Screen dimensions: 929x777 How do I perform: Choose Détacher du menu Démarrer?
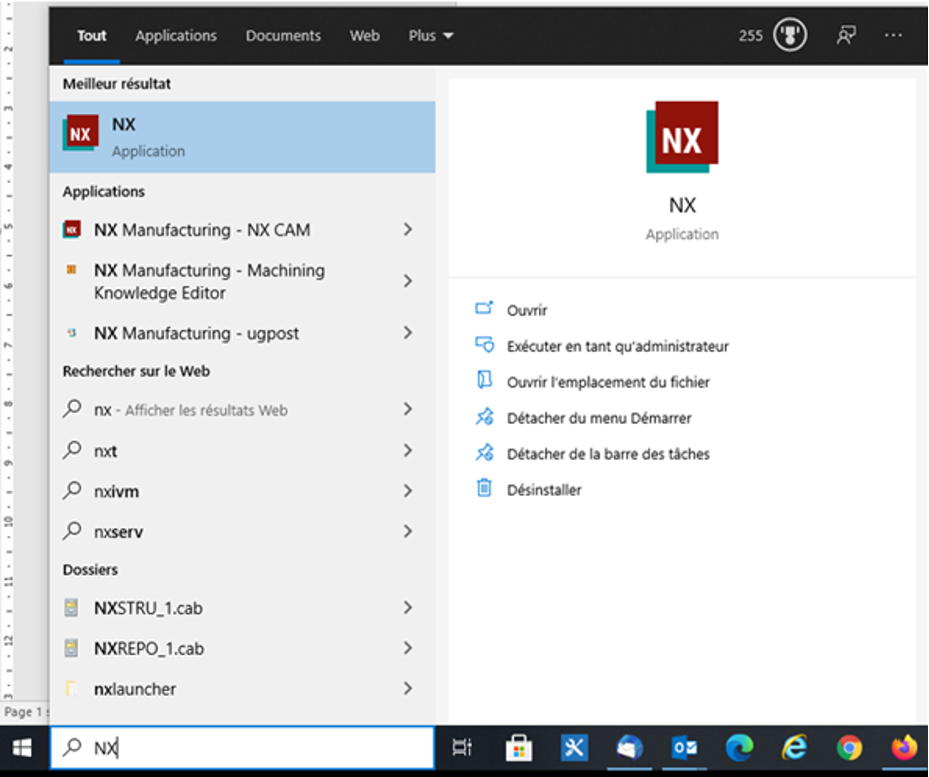click(599, 418)
